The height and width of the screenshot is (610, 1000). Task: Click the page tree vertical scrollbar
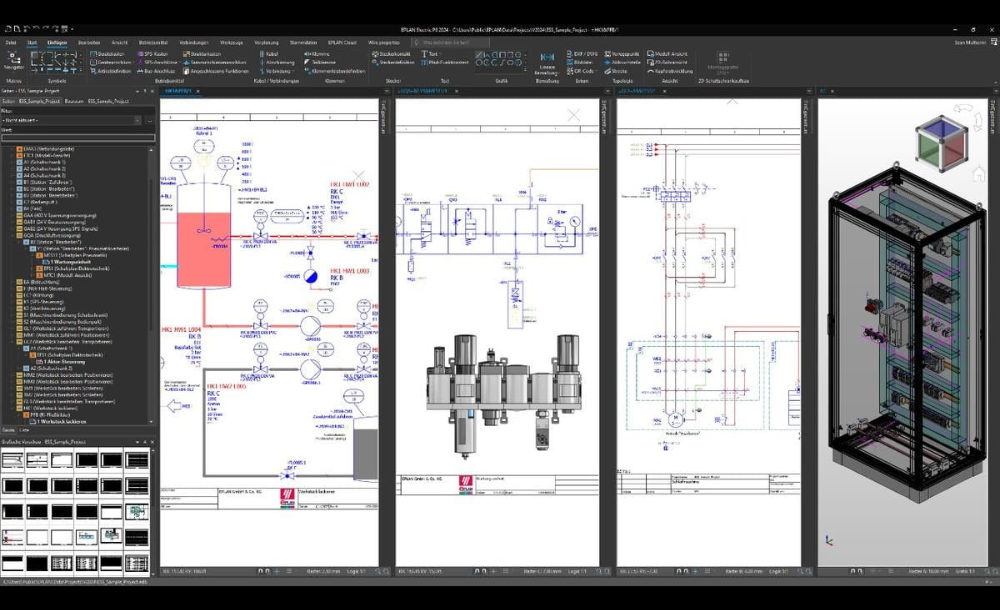point(151,285)
